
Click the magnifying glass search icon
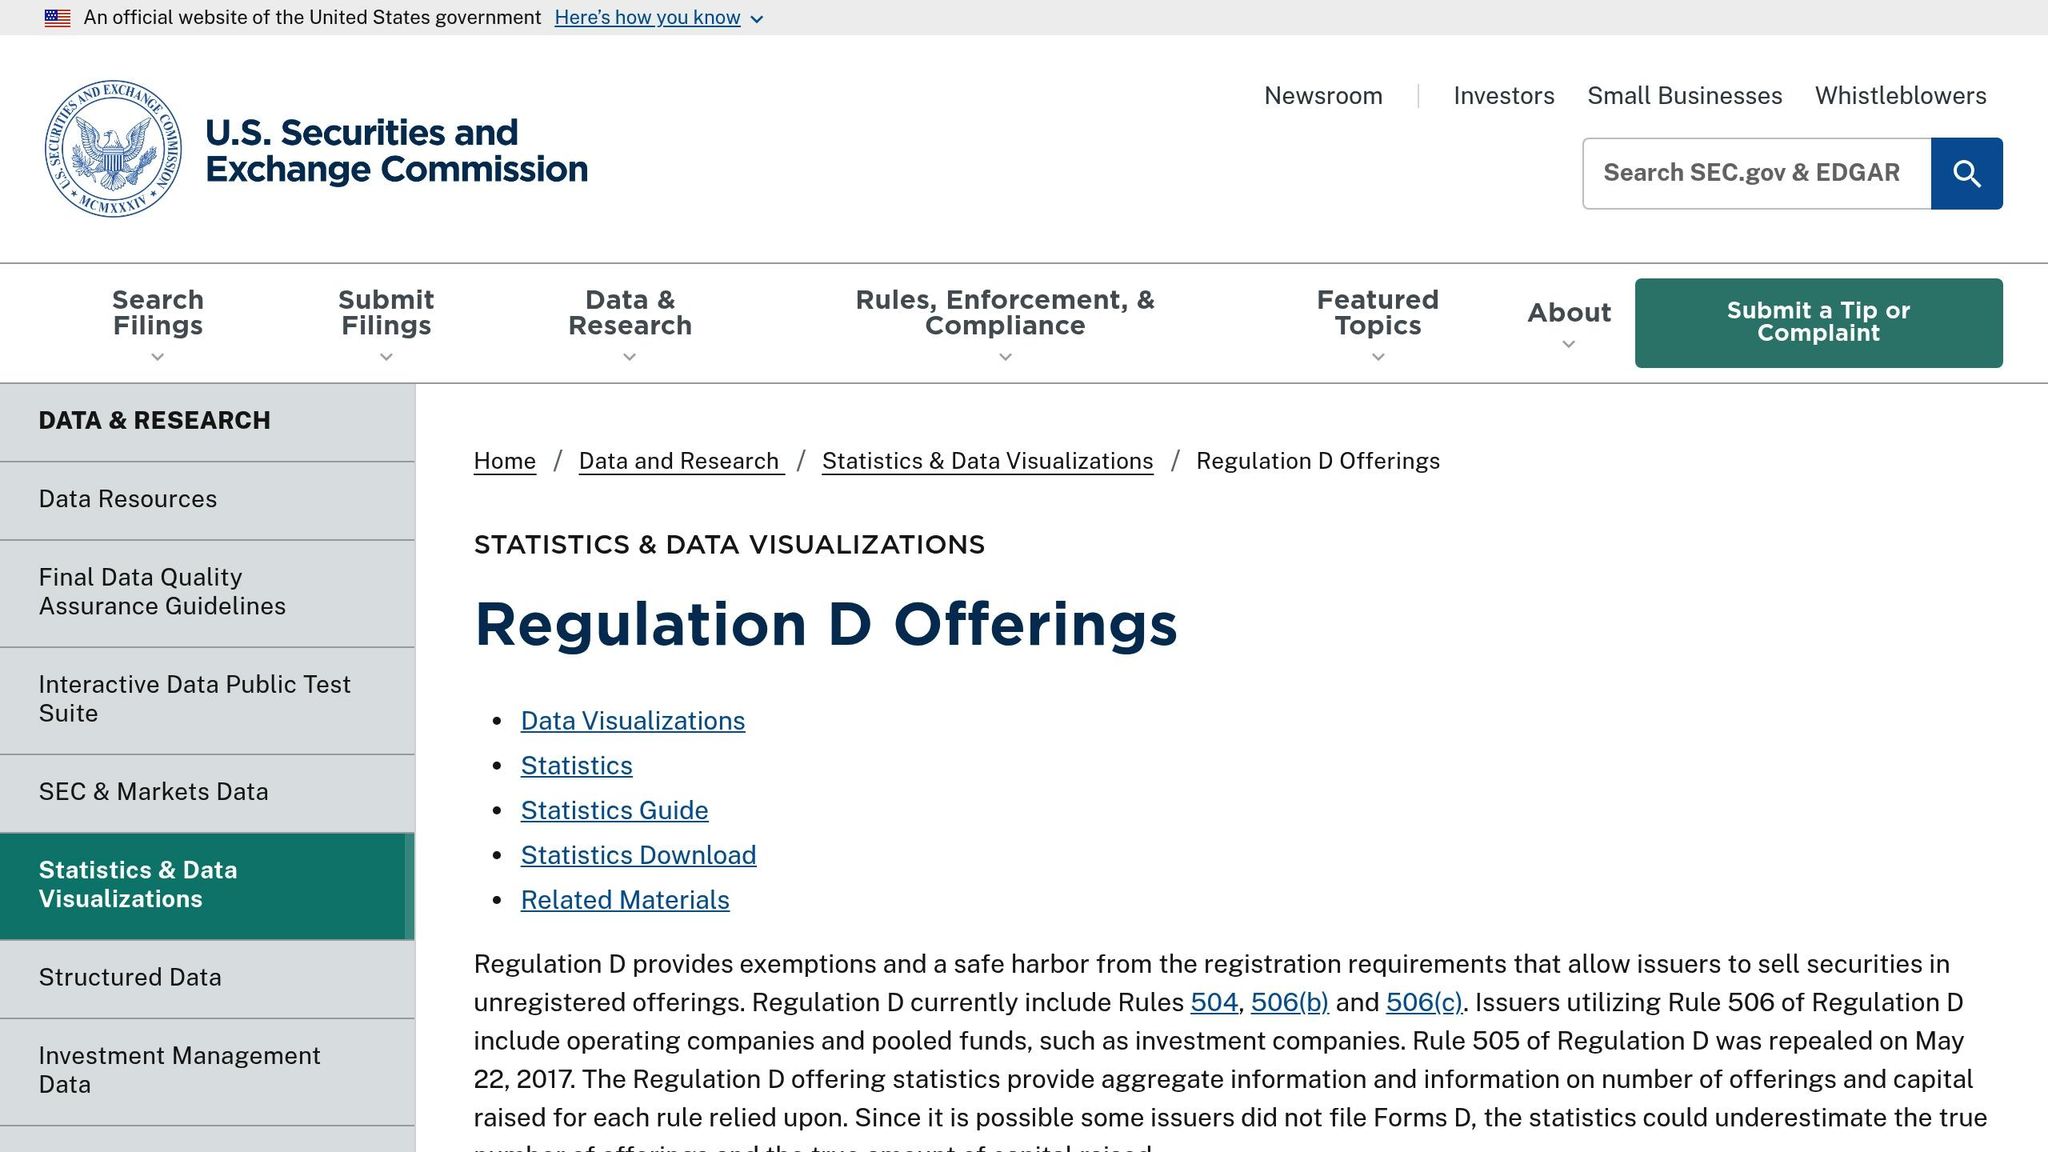tap(1965, 172)
